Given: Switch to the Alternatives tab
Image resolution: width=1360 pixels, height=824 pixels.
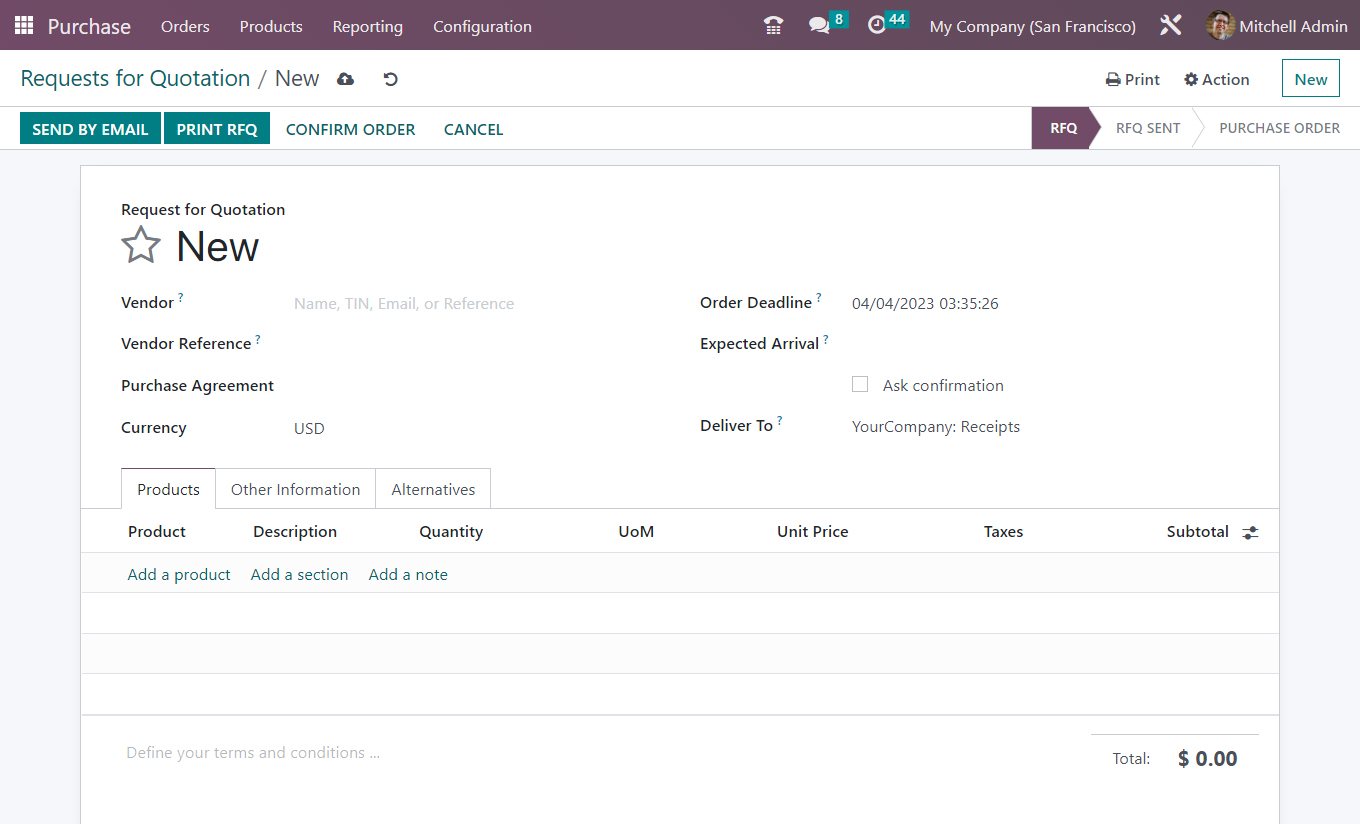Looking at the screenshot, I should tap(433, 489).
